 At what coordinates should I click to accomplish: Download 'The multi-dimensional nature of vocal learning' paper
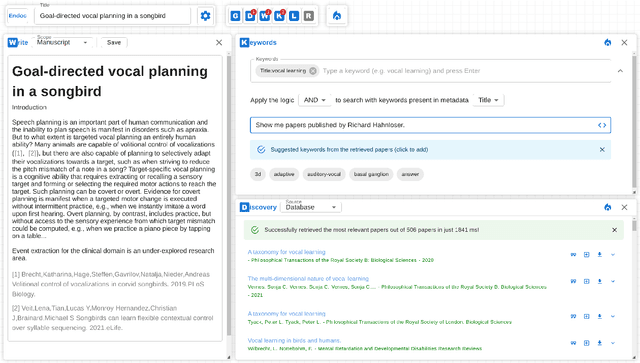(600, 281)
